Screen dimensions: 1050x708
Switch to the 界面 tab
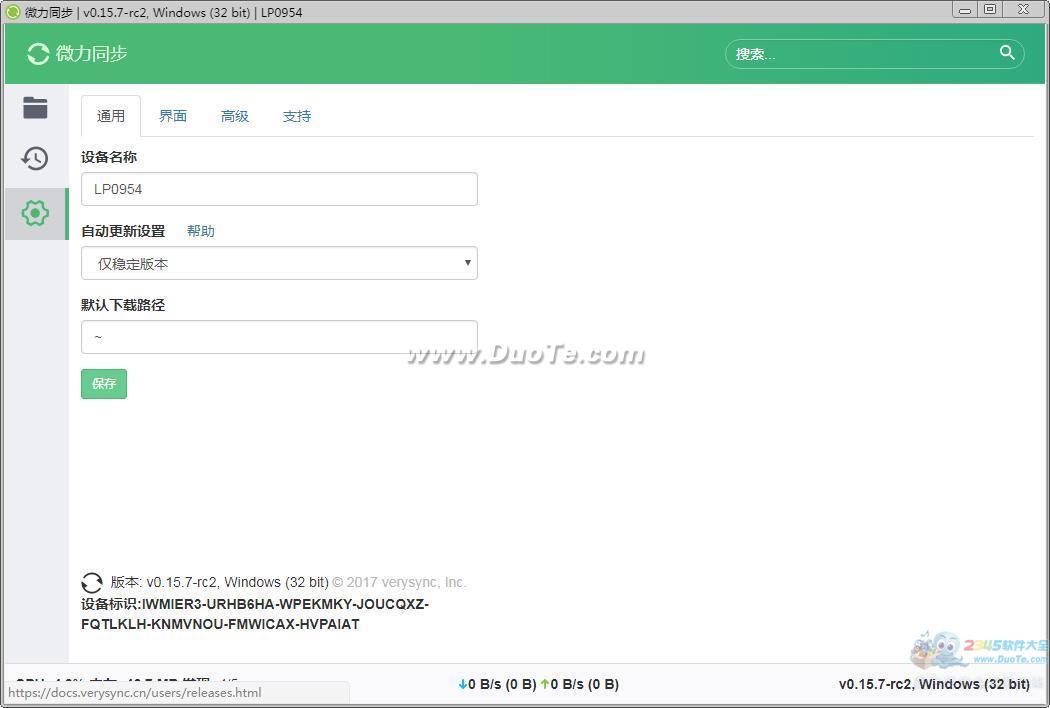[173, 116]
